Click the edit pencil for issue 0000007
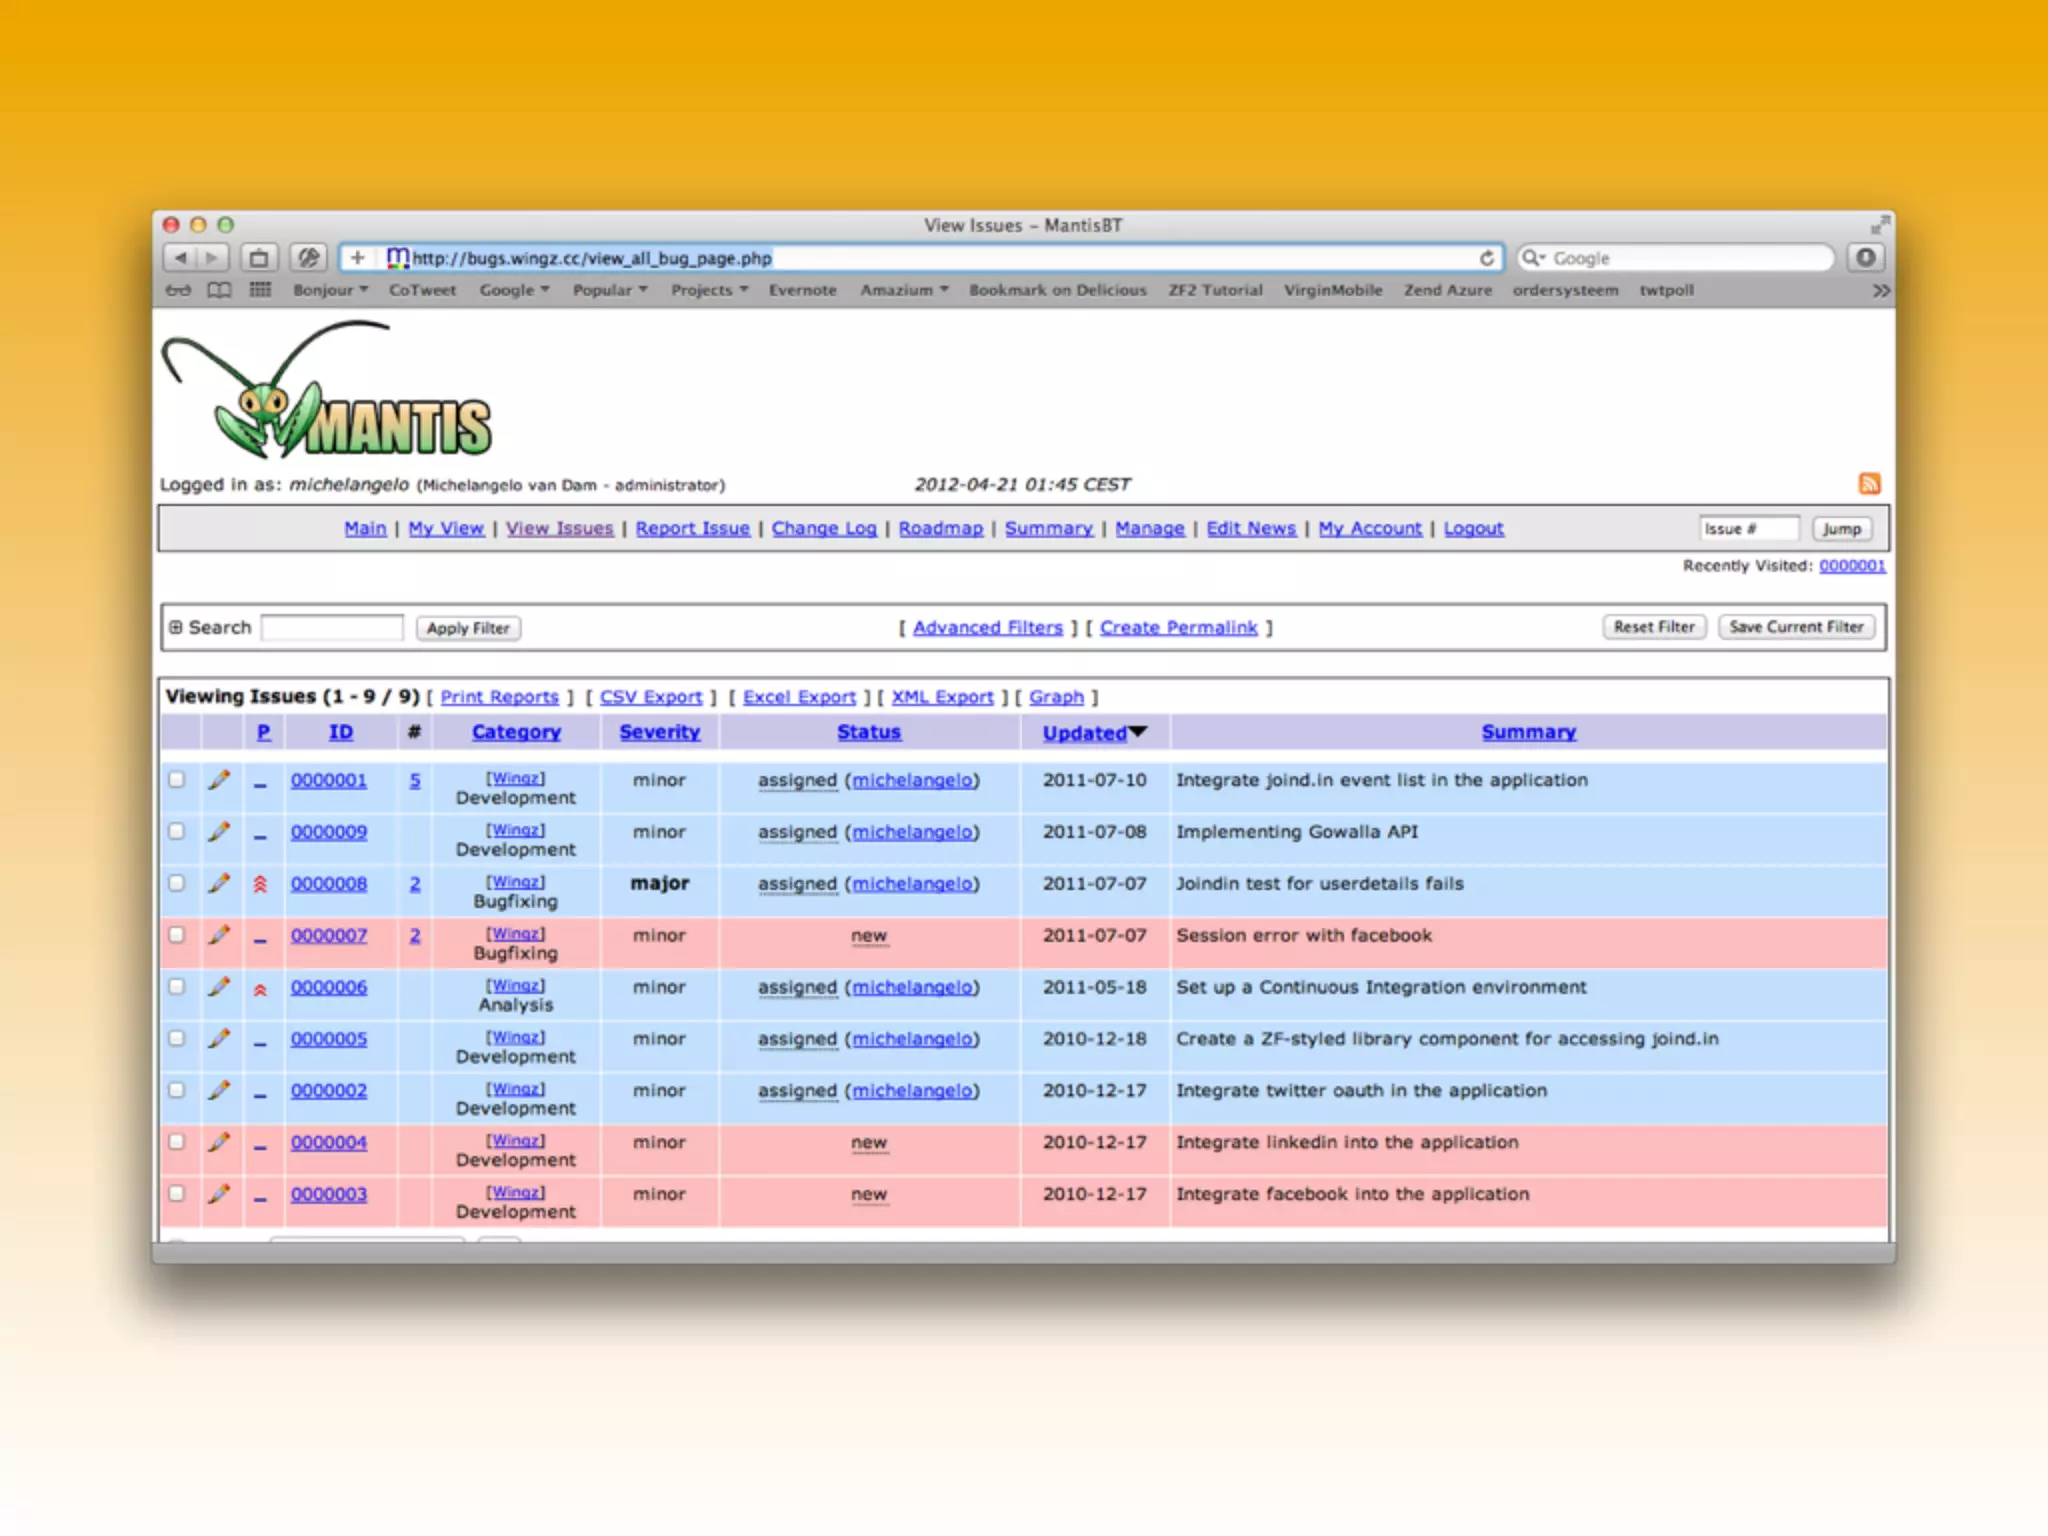The image size is (2048, 1536). (x=219, y=935)
